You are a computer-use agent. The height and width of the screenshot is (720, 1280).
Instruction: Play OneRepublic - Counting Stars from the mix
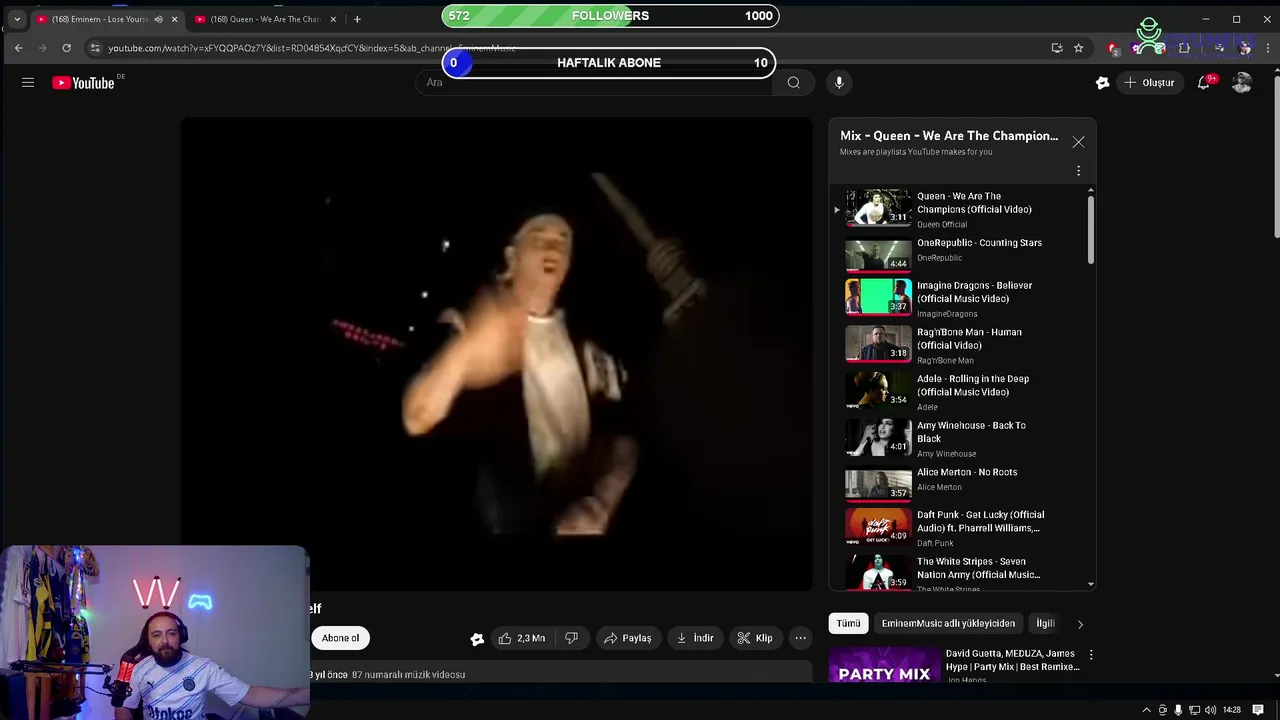(960, 254)
